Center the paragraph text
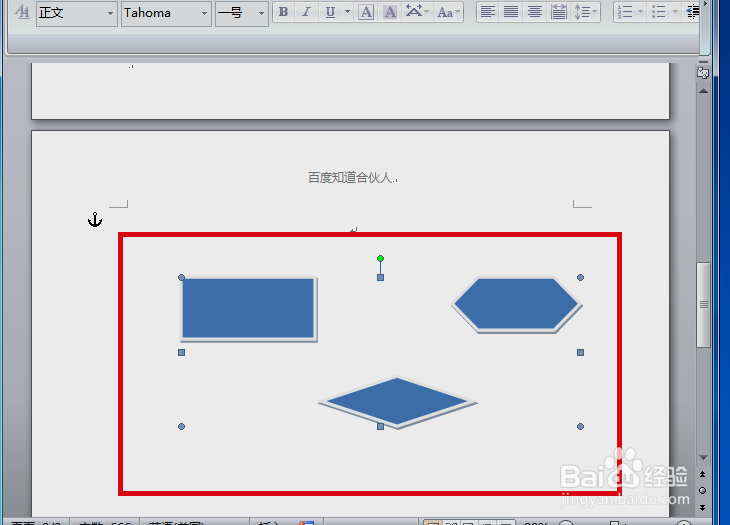This screenshot has height=525, width=730. point(534,12)
